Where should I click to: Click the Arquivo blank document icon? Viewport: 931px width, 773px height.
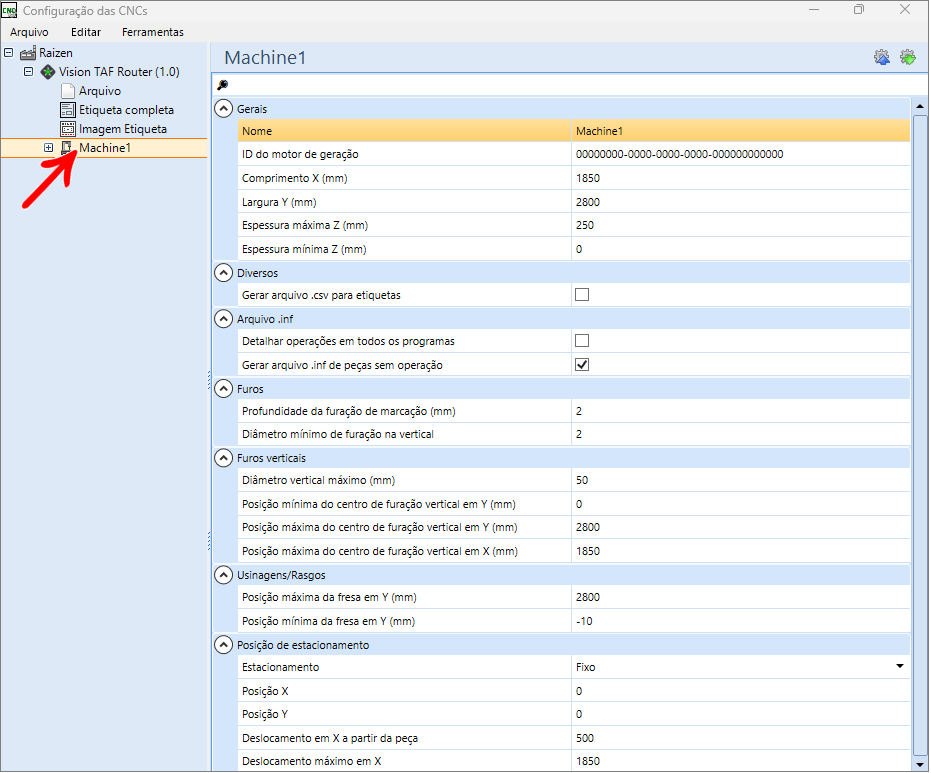tap(68, 91)
